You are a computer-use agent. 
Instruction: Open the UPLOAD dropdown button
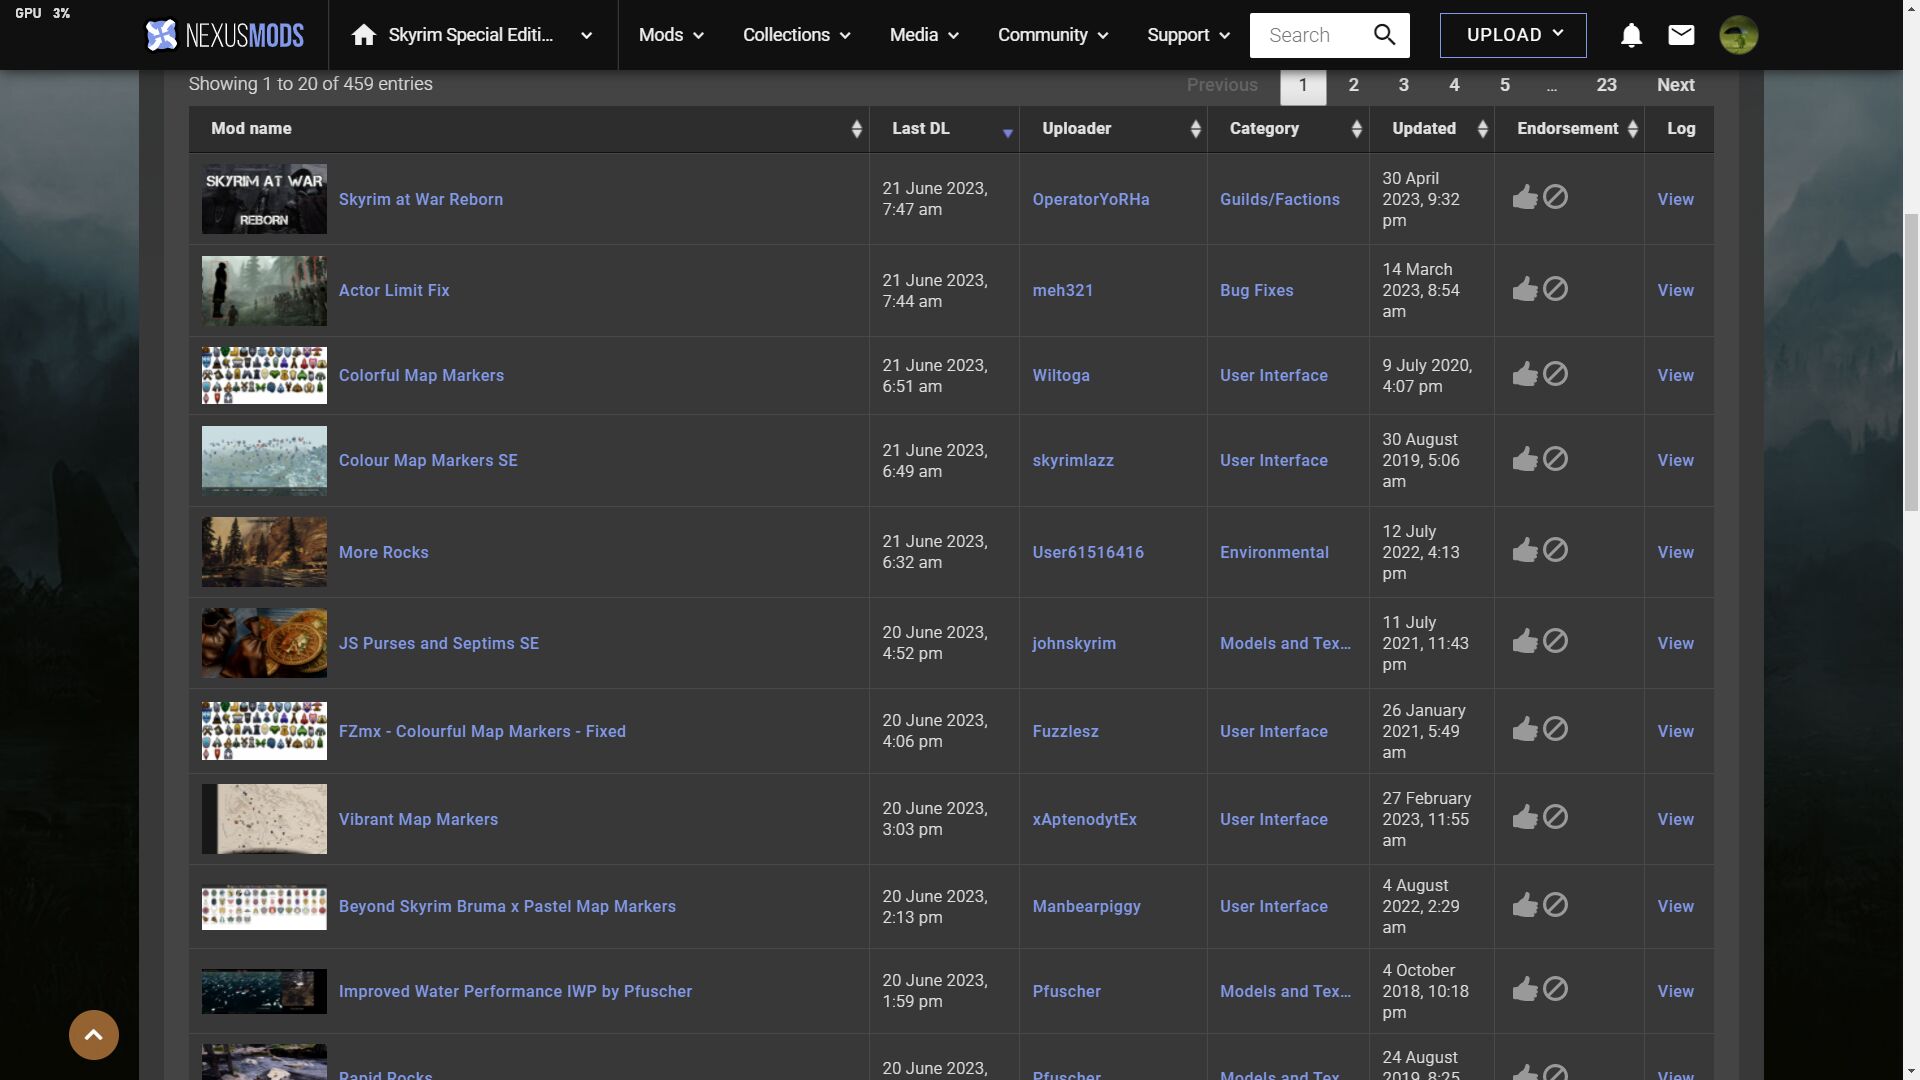(x=1513, y=35)
